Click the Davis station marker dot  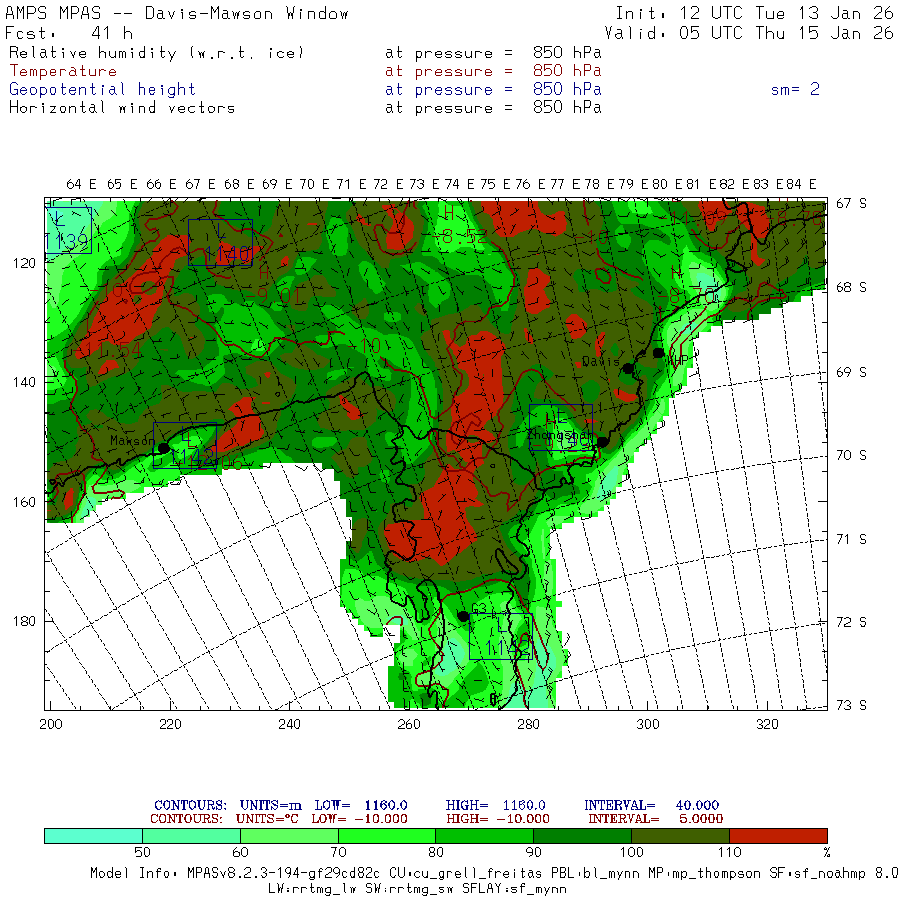[x=629, y=368]
